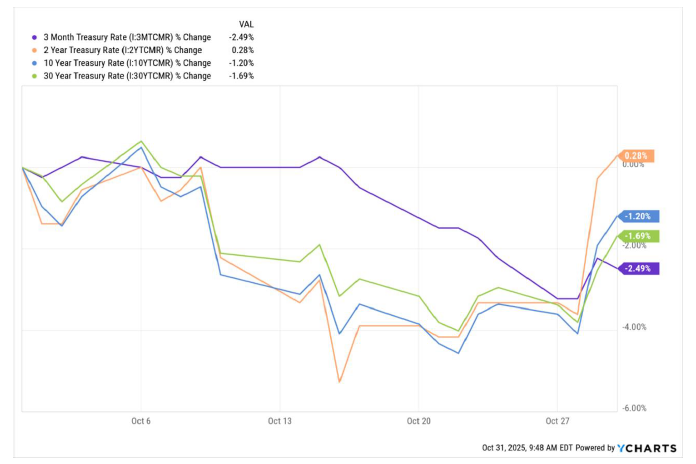Click the purple 3 Month Treasury legend dot

tap(35, 37)
